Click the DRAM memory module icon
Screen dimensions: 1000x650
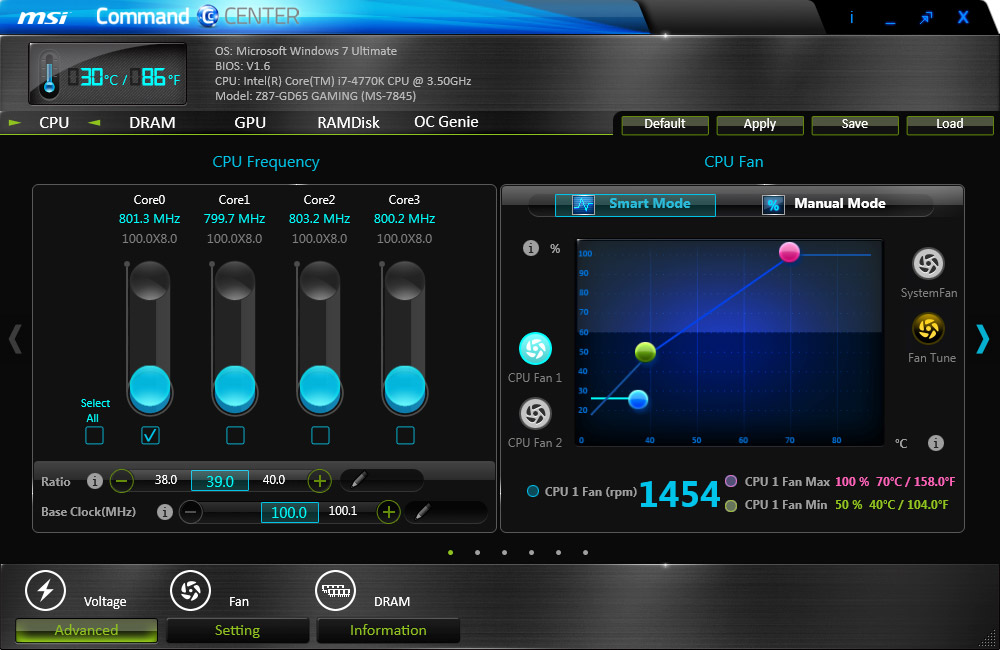(x=335, y=591)
